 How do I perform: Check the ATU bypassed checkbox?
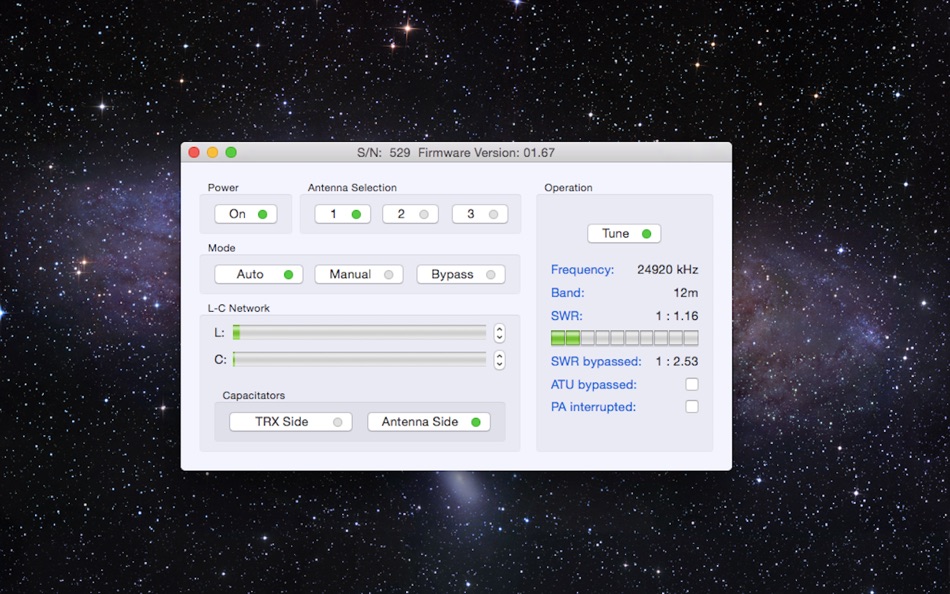coord(692,384)
